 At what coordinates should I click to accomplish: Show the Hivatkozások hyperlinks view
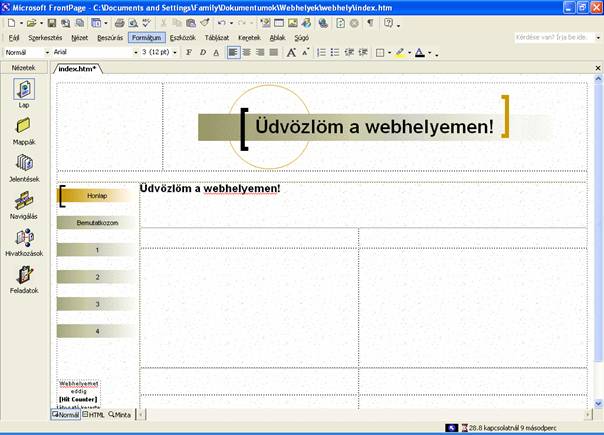click(x=23, y=238)
